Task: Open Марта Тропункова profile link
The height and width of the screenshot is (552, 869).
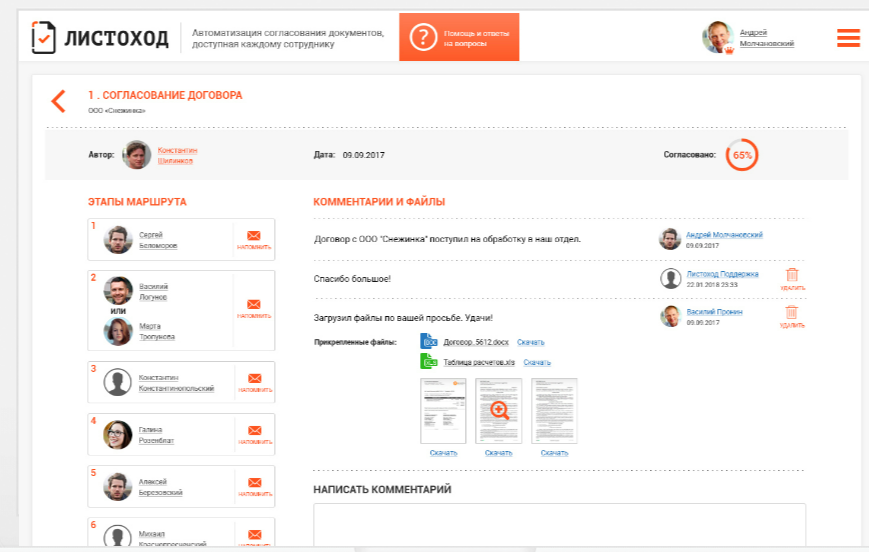Action: (157, 331)
